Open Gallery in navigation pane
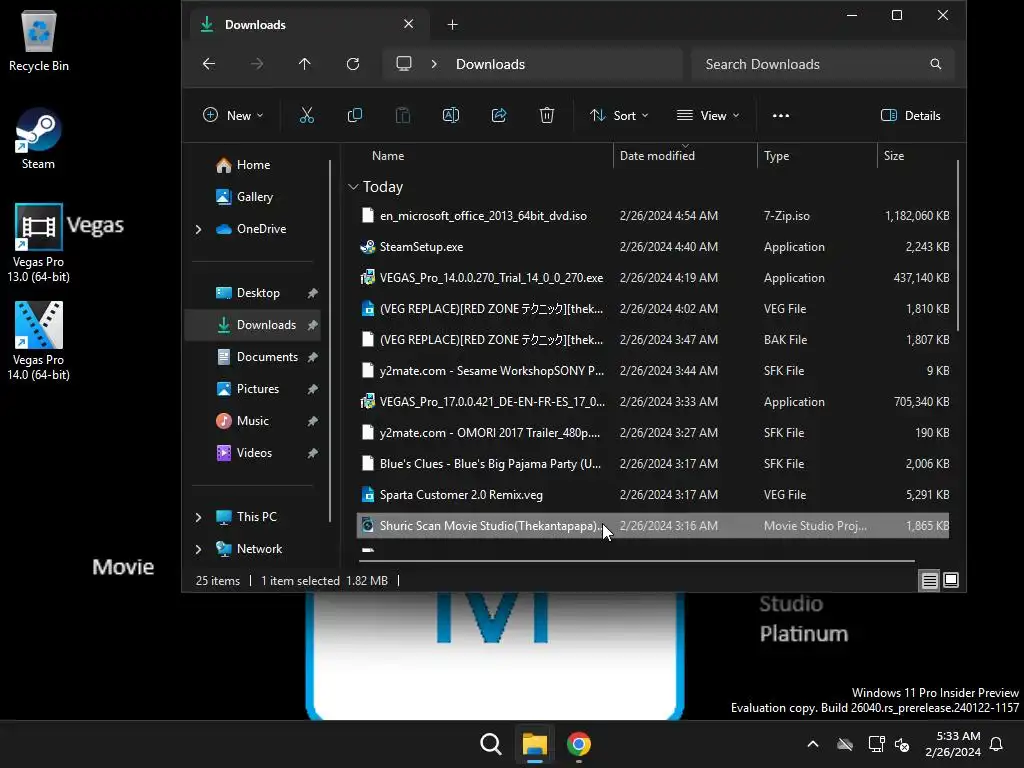1024x768 pixels. click(244, 197)
